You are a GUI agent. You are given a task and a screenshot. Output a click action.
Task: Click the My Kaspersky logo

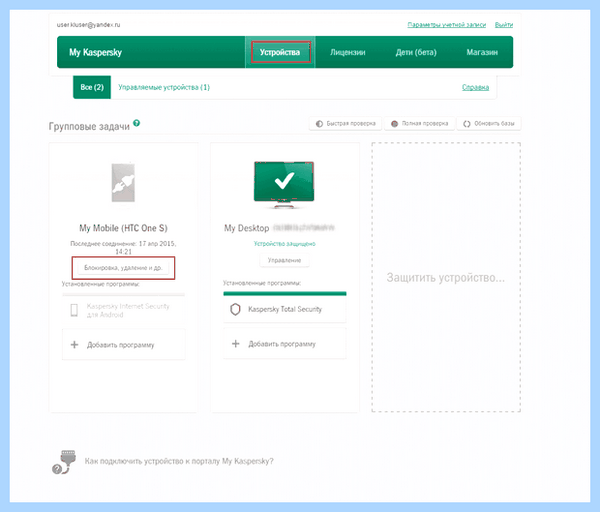tap(95, 52)
